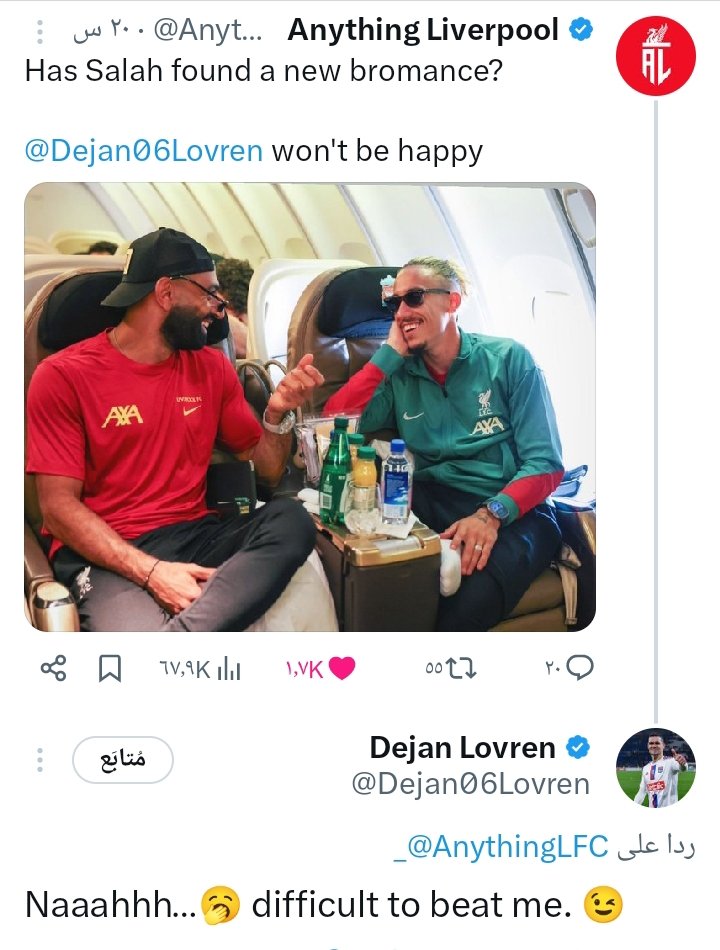
Task: Tap Dejan Lovren's verified badge
Action: 578,747
